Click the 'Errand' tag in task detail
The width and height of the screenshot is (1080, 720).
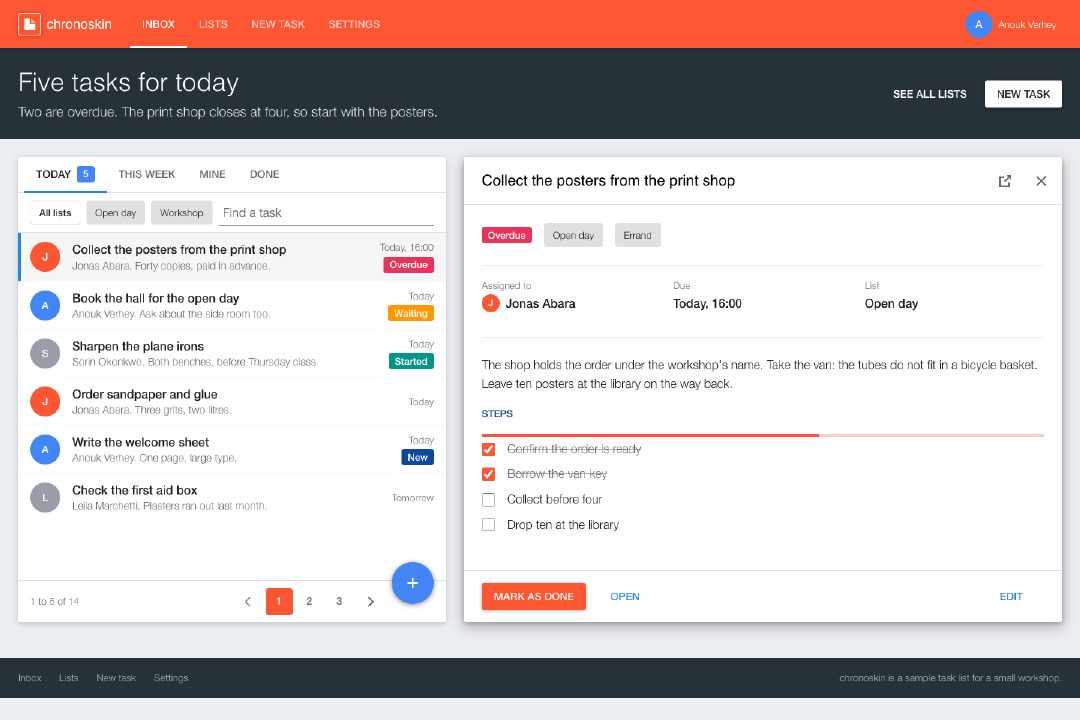[x=638, y=236]
